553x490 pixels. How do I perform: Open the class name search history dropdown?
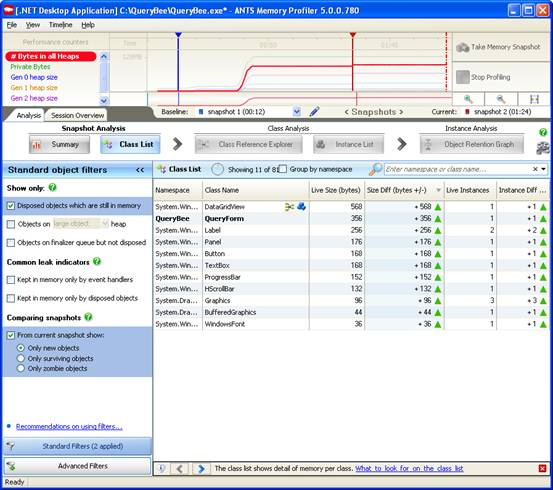click(x=544, y=169)
